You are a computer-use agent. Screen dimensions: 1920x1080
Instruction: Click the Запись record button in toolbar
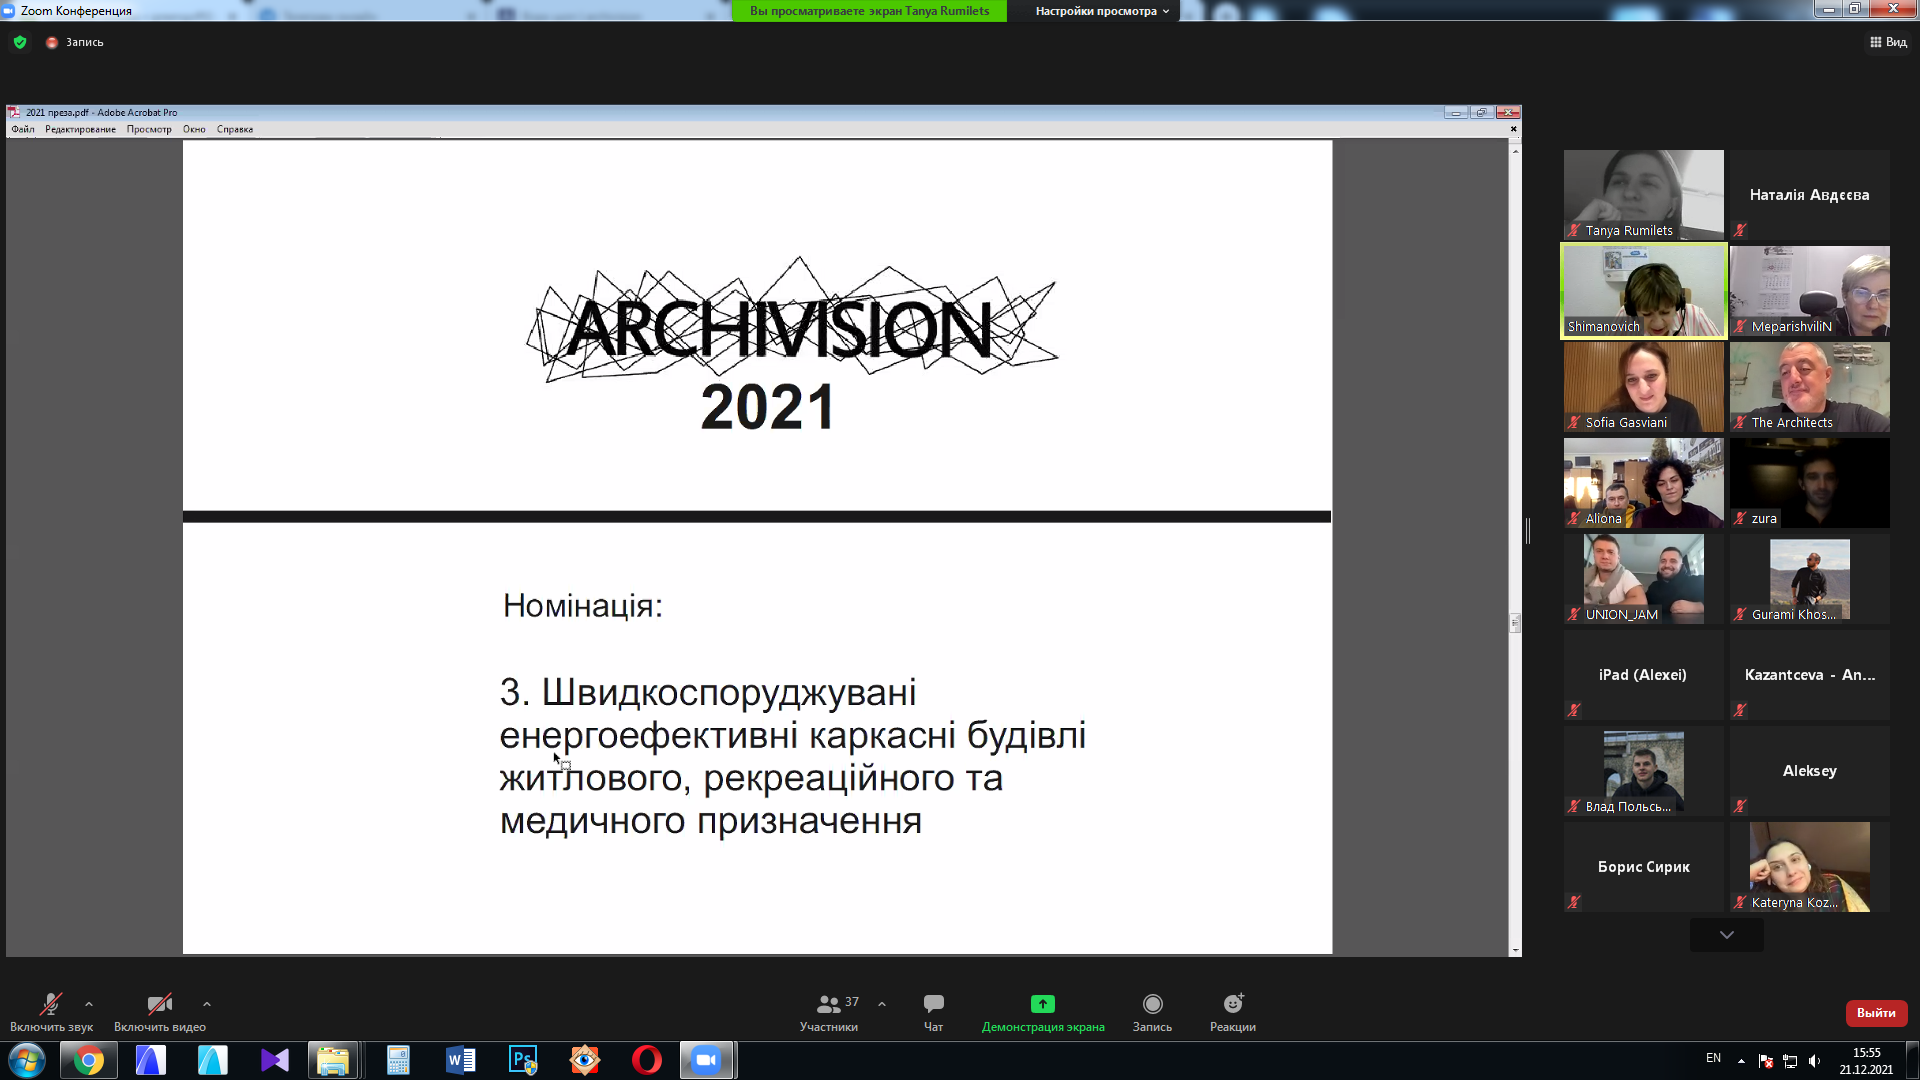pos(1152,1012)
